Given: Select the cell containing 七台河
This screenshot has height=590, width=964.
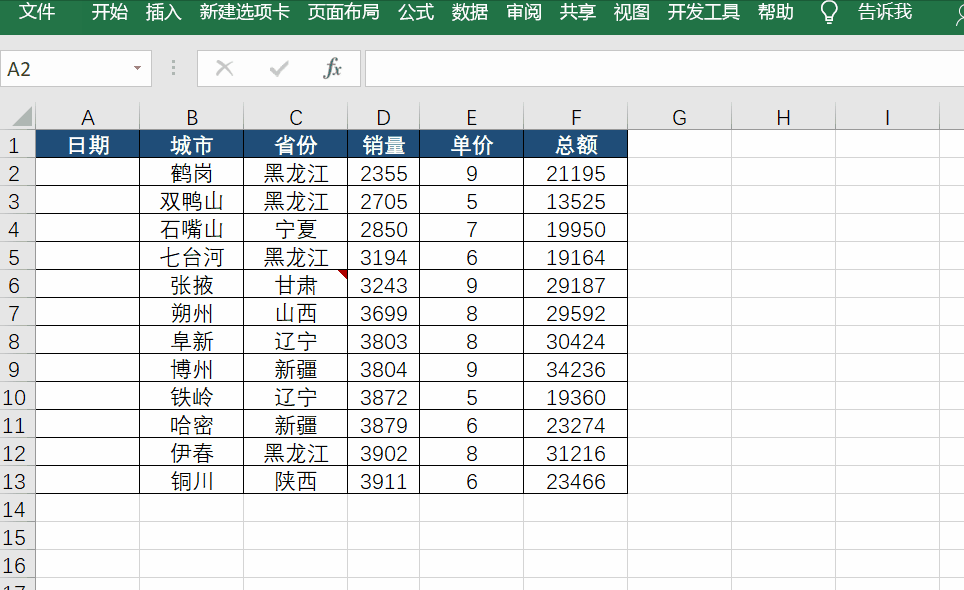Looking at the screenshot, I should 192,258.
